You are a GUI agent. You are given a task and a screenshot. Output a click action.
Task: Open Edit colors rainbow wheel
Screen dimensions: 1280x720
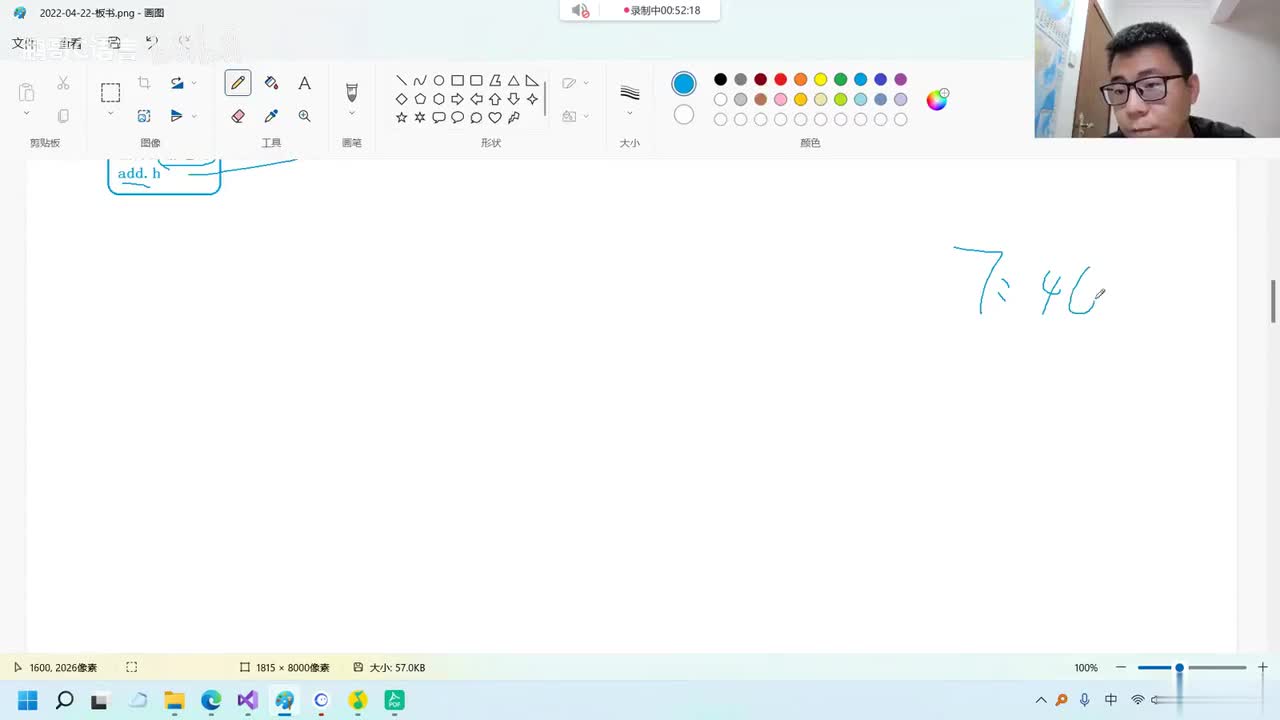coord(937,99)
